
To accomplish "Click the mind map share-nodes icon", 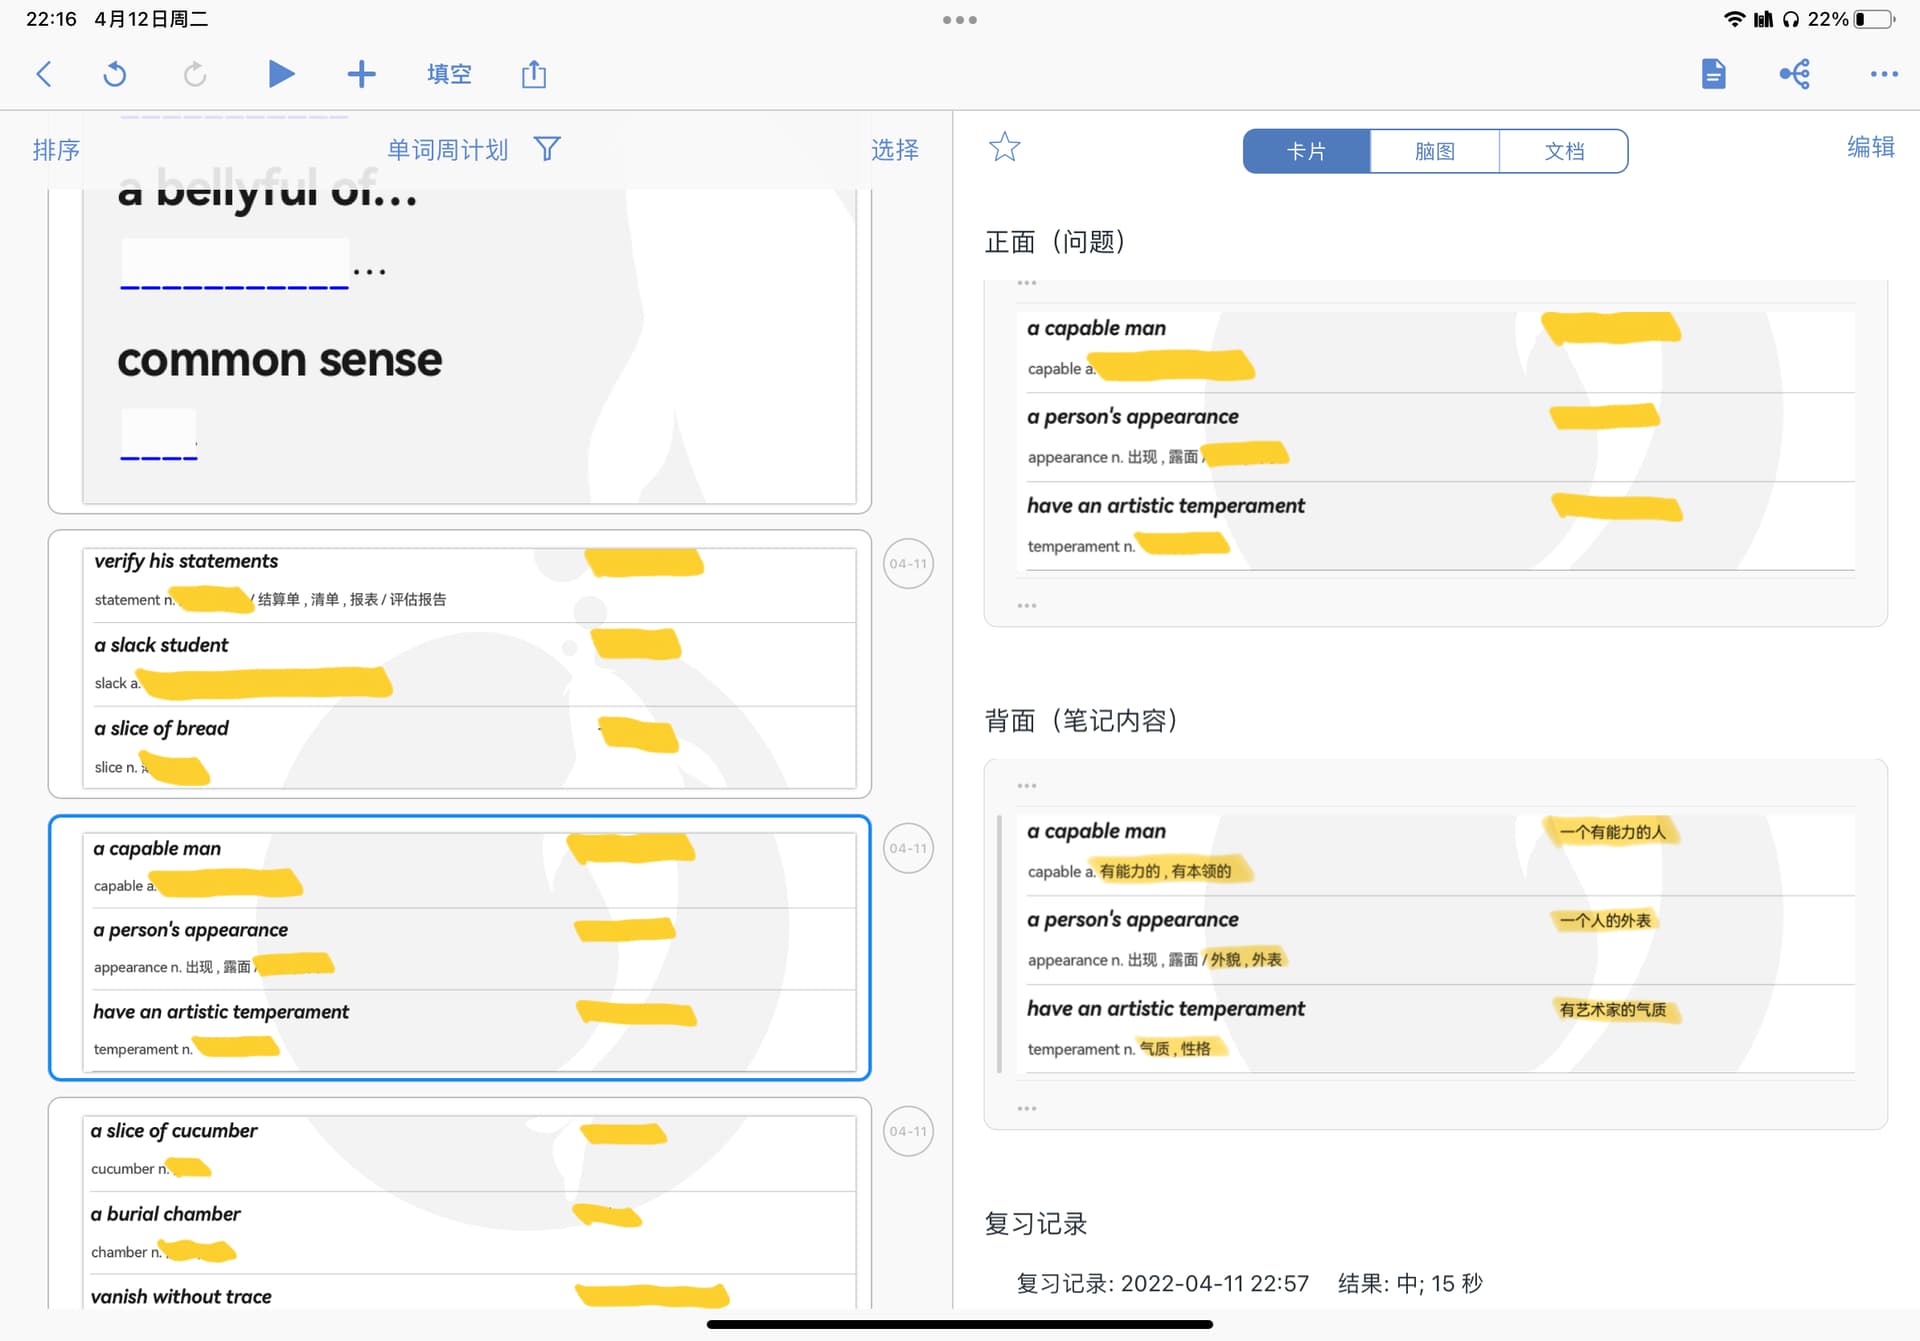I will (x=1795, y=73).
